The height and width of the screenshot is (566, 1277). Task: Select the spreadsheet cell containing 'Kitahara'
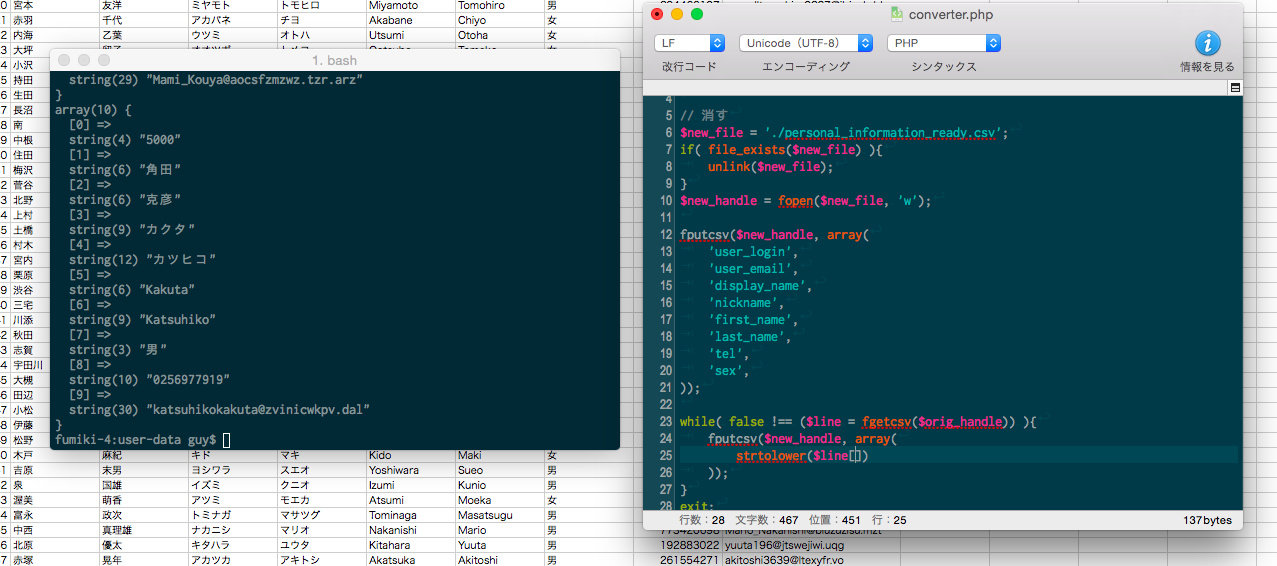click(398, 545)
